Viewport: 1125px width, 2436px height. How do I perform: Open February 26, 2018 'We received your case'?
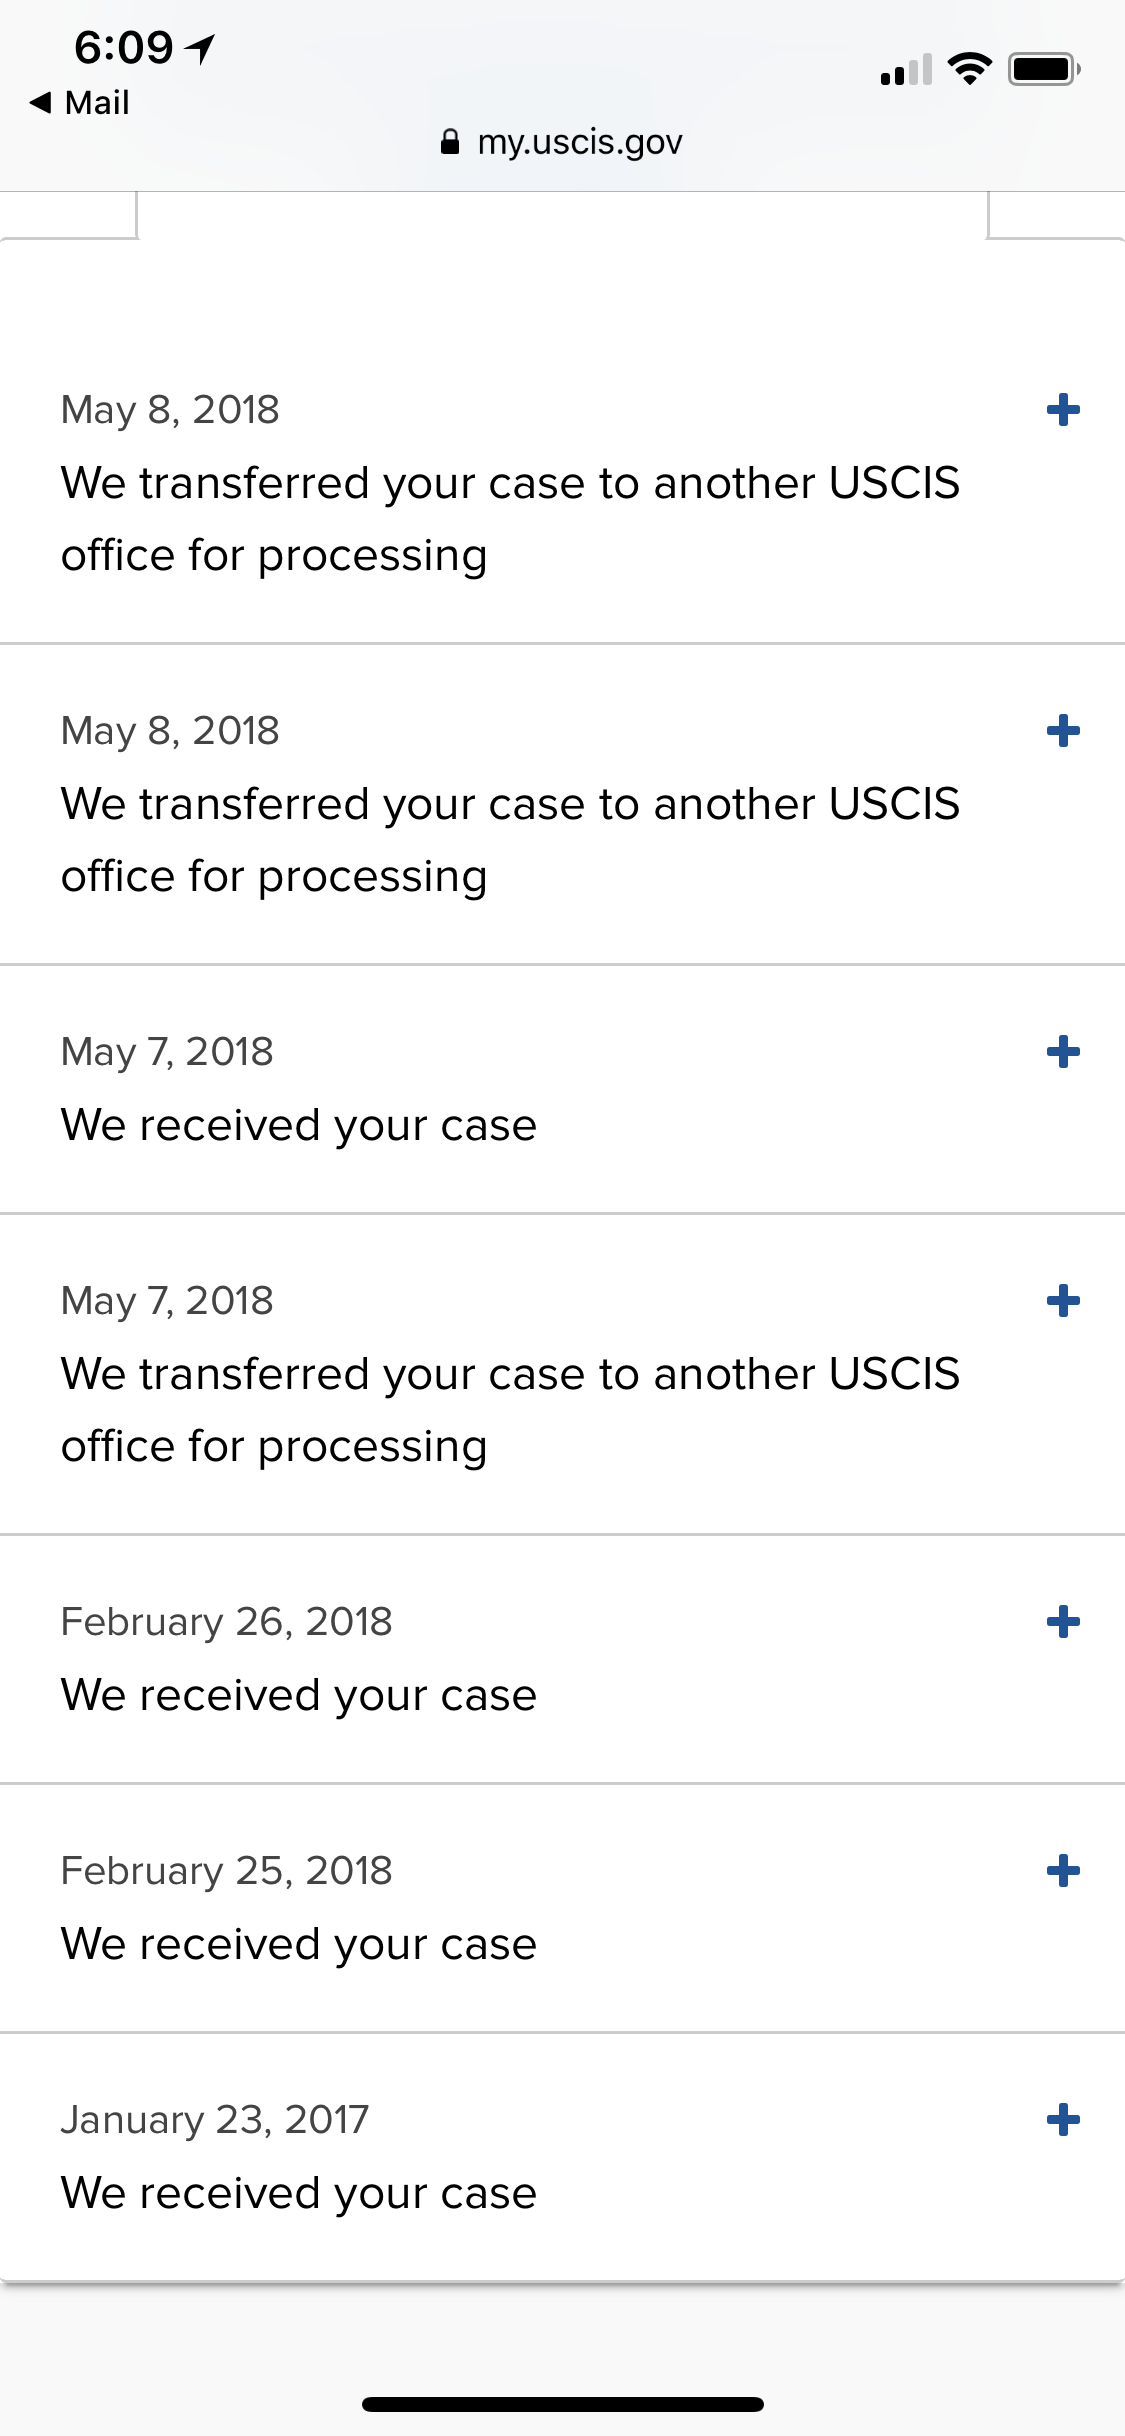[x=299, y=1695]
